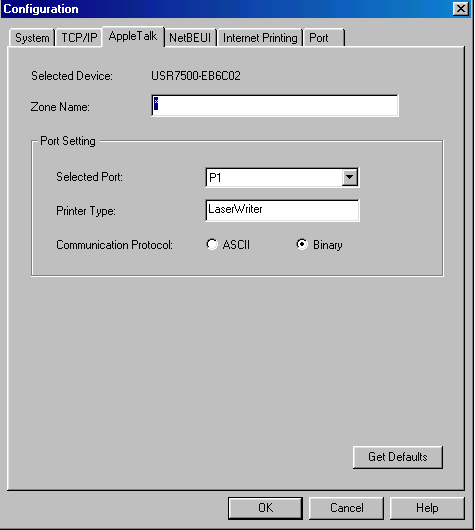The image size is (475, 530).
Task: Select the AppleTalk tab
Action: tap(133, 36)
